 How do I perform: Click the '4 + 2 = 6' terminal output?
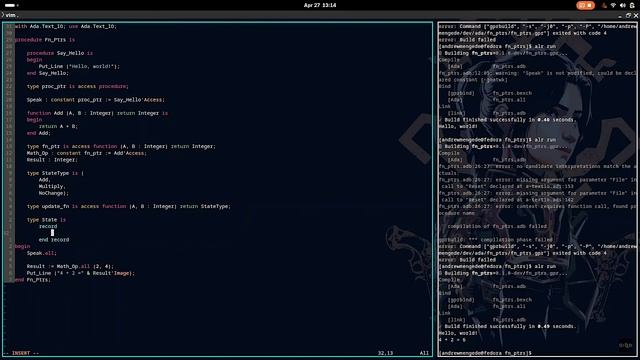[452, 340]
